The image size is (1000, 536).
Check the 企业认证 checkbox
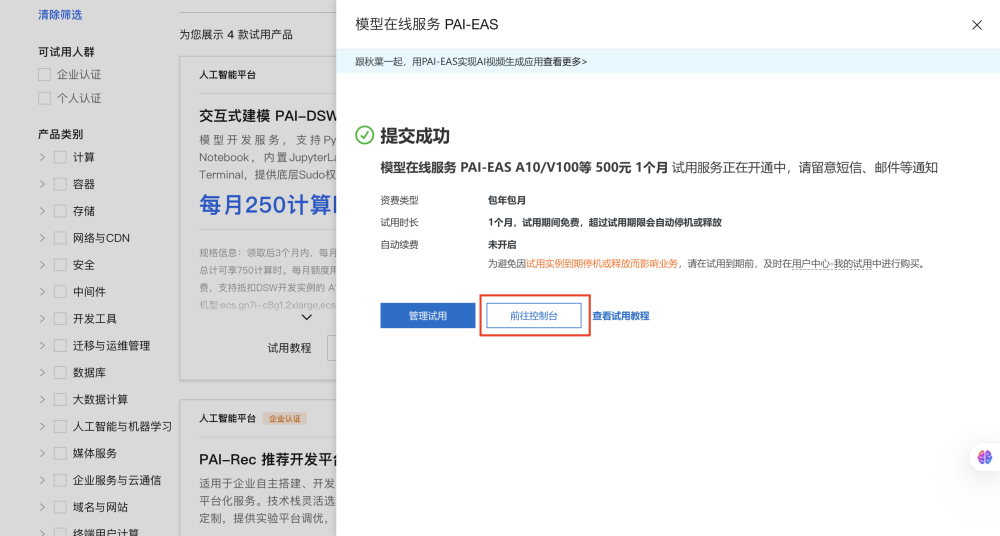(x=45, y=75)
